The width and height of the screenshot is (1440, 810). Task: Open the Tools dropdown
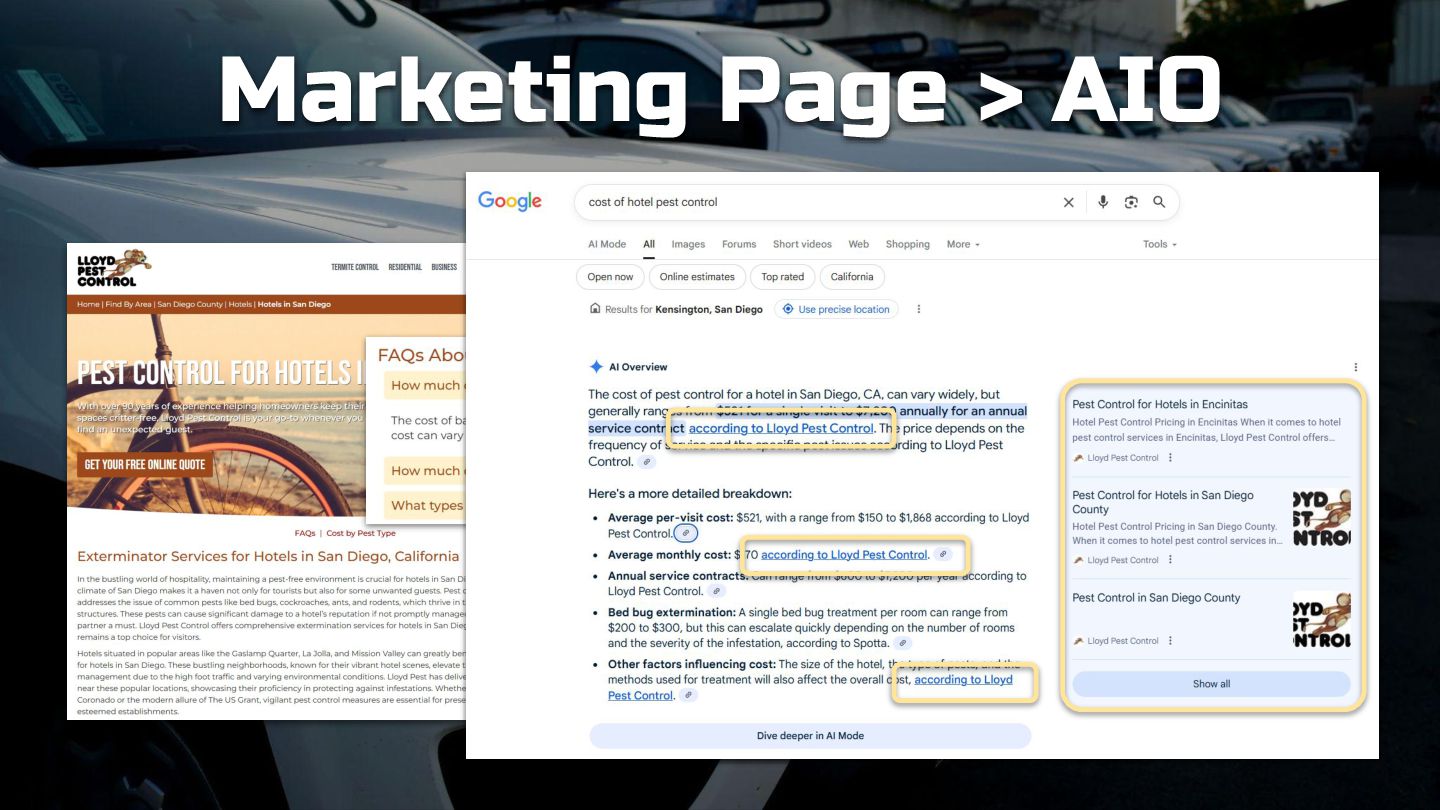1160,244
